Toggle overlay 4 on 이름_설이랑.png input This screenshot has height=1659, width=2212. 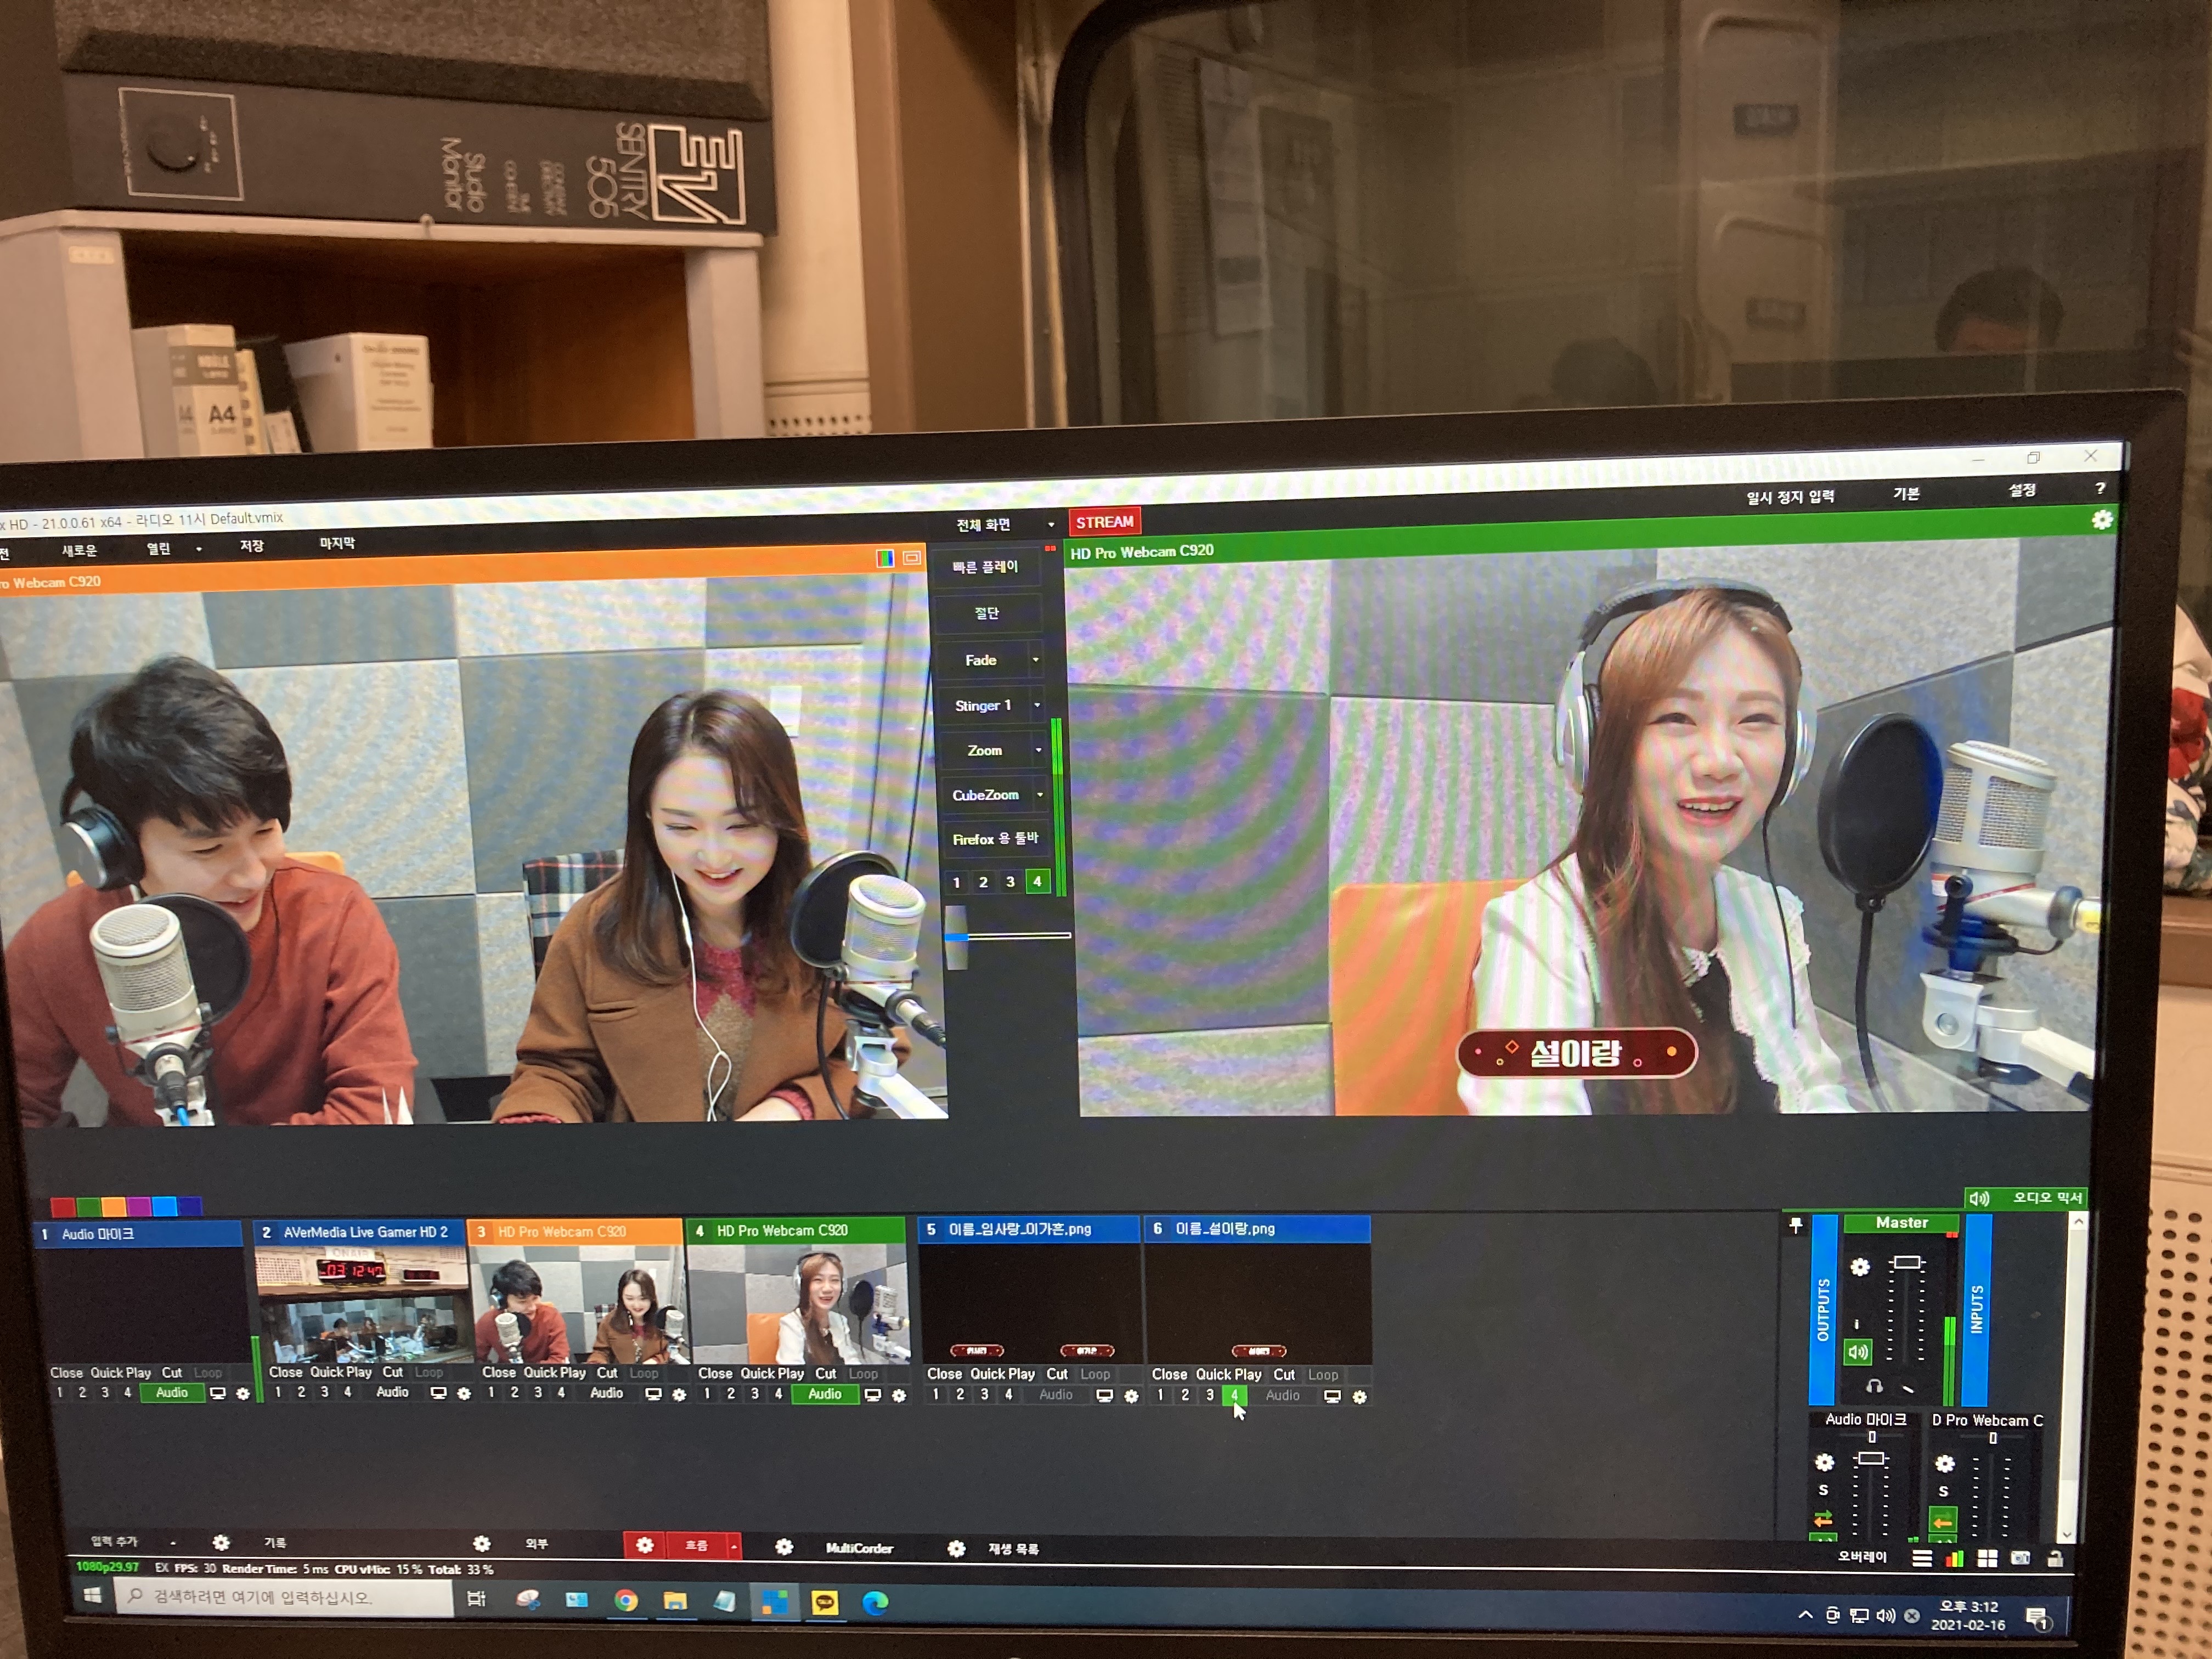click(x=1234, y=1395)
